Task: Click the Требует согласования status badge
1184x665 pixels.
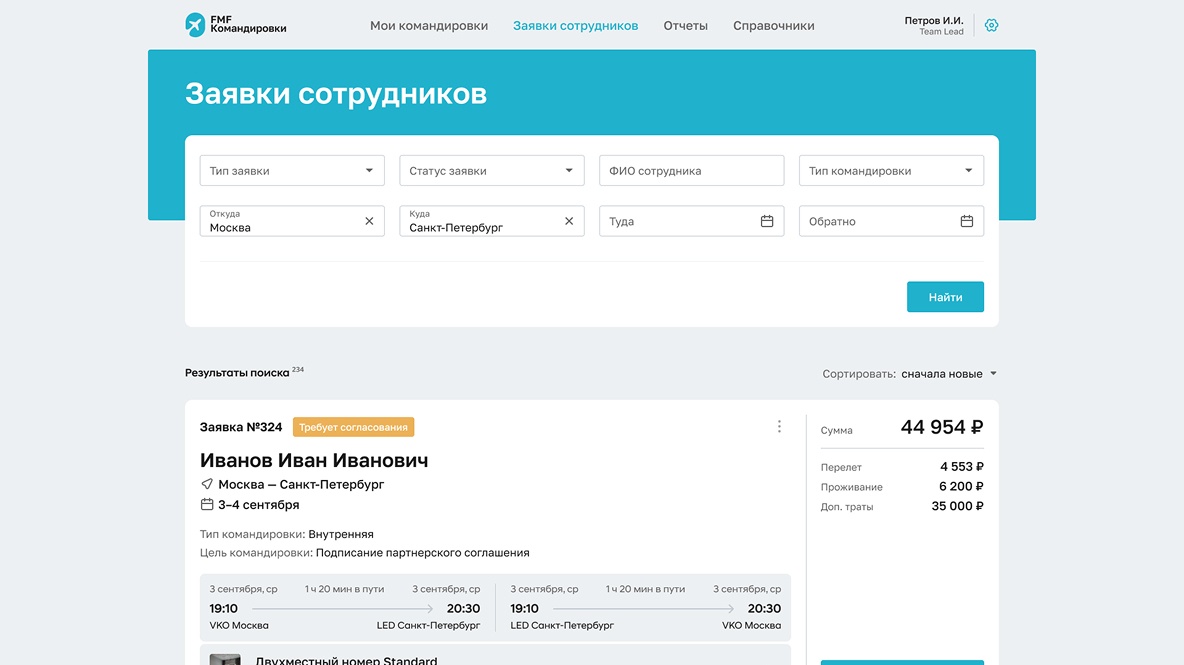Action: (x=352, y=426)
